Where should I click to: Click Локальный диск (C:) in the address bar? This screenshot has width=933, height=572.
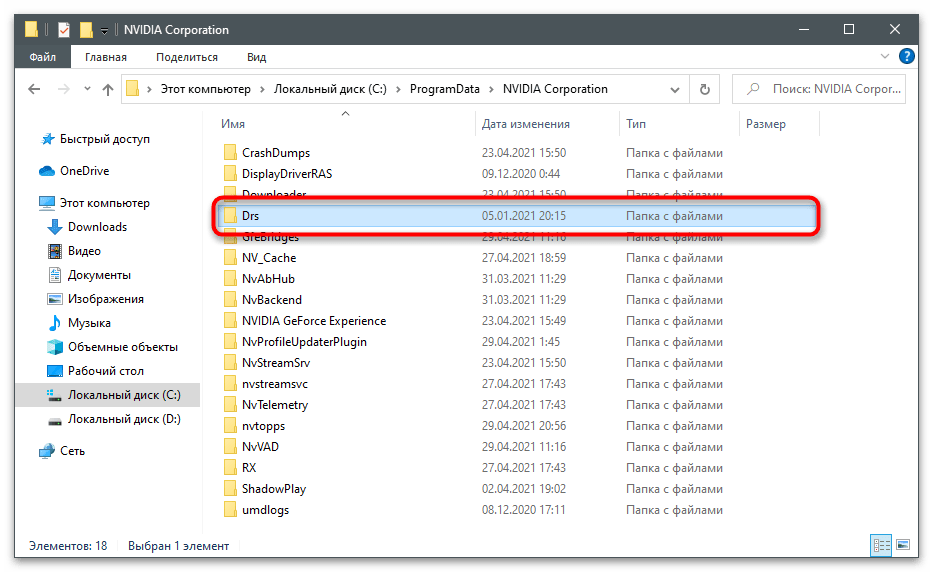tap(330, 89)
